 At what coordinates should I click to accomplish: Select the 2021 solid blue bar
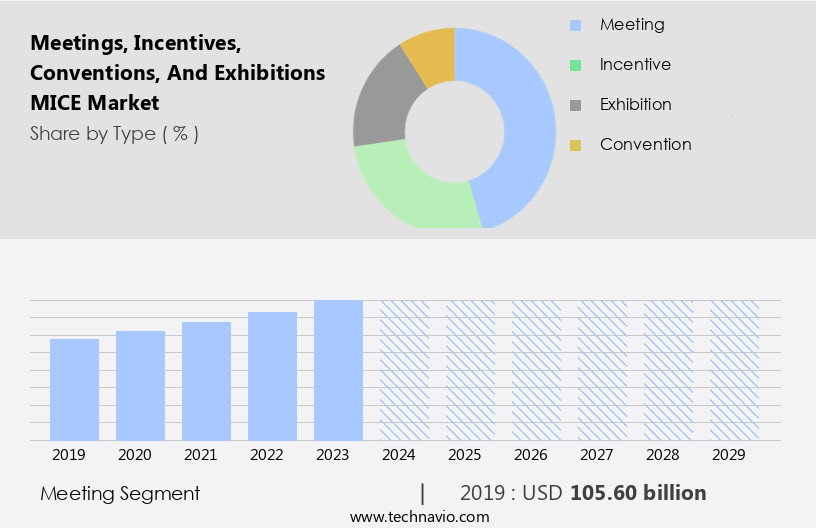206,381
